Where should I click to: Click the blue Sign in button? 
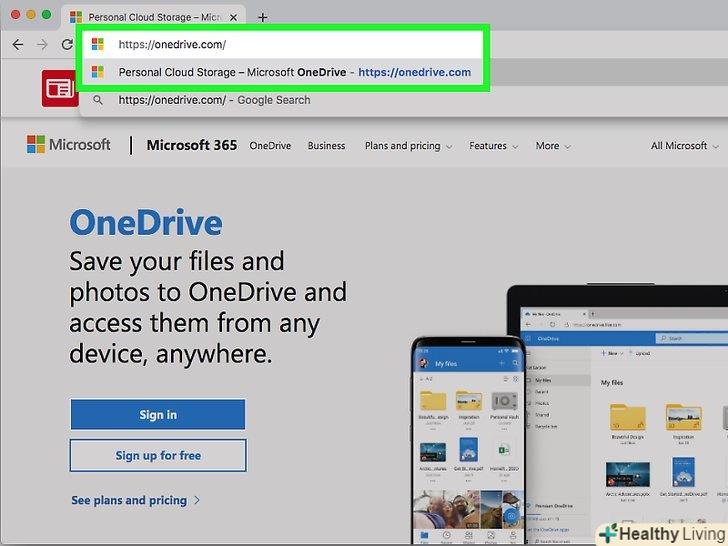[157, 414]
